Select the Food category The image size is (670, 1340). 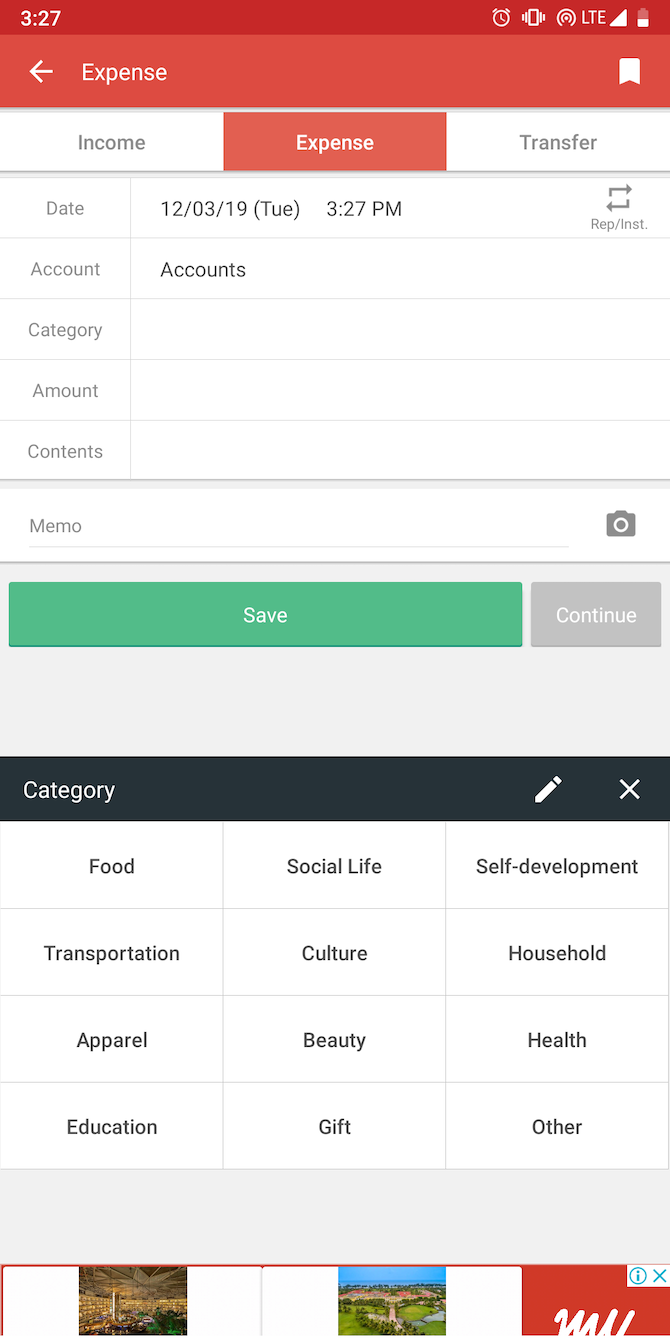pos(111,865)
